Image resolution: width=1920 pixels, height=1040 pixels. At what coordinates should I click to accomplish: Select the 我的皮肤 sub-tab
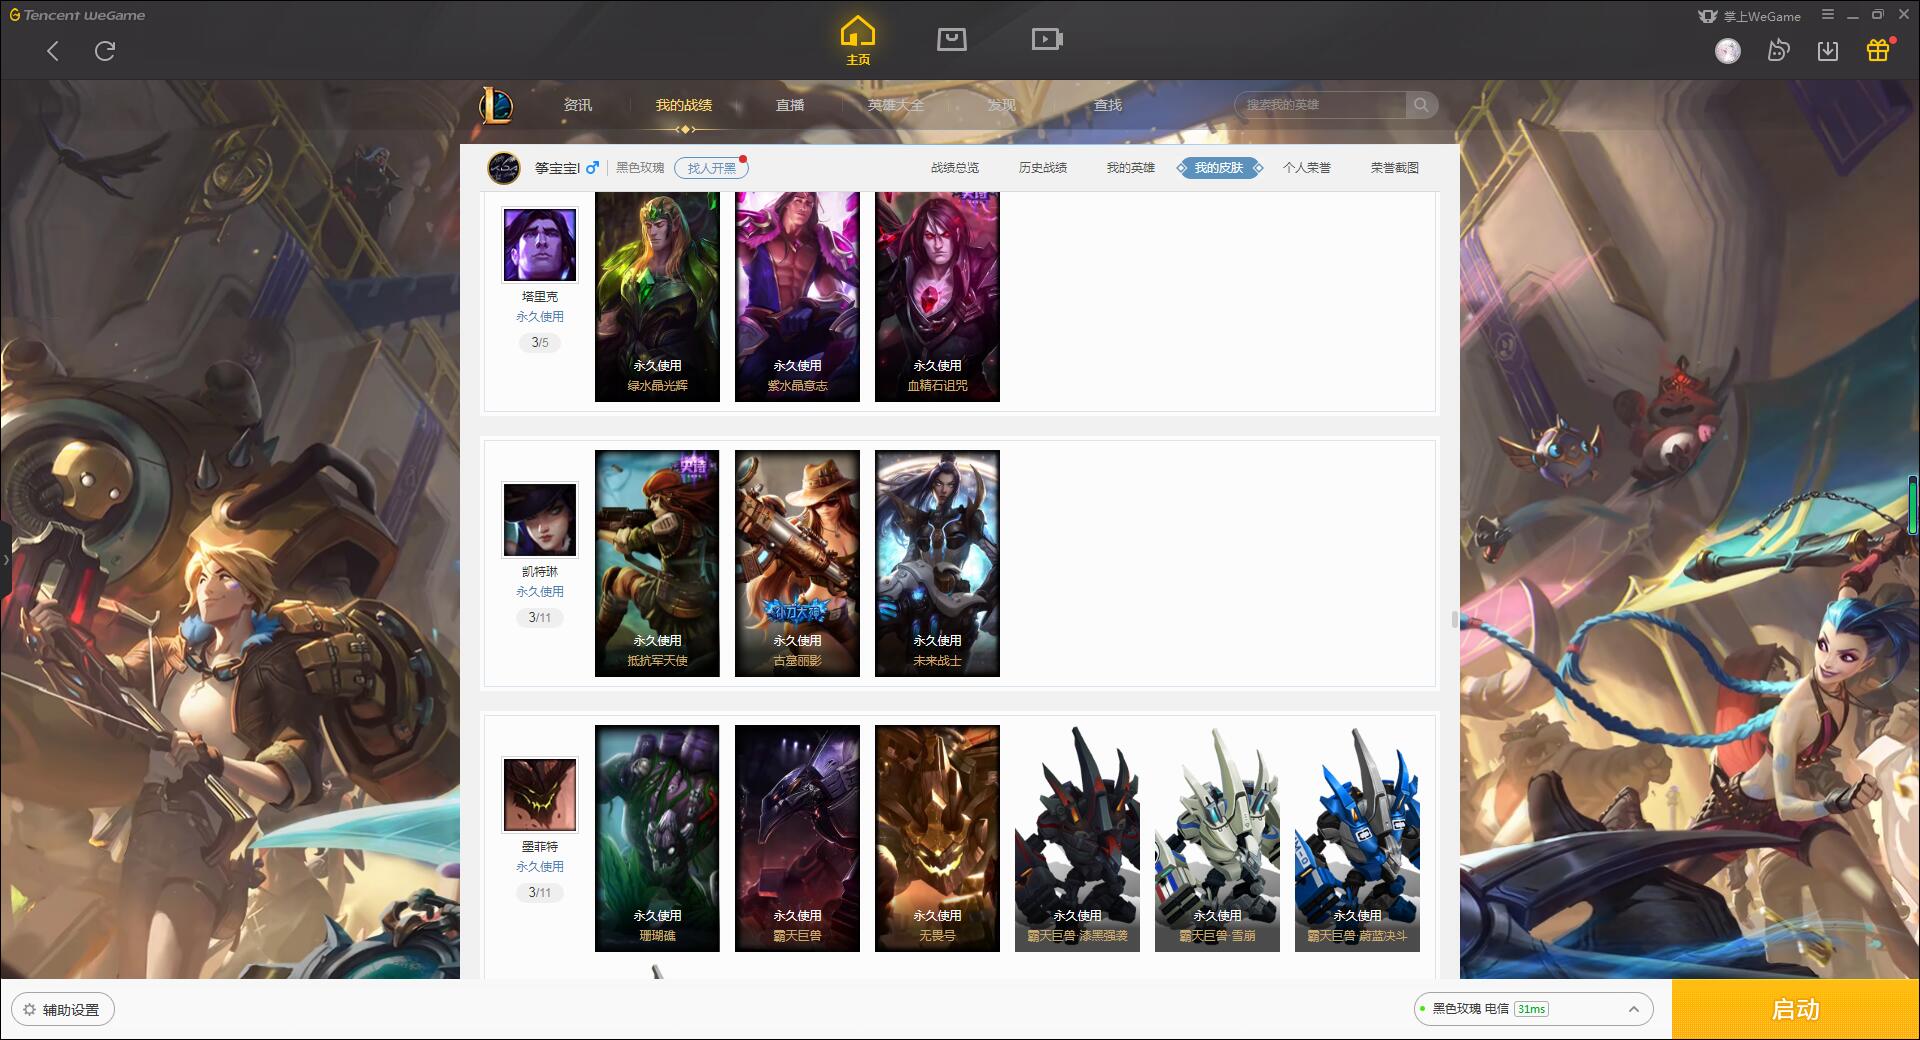[x=1219, y=168]
